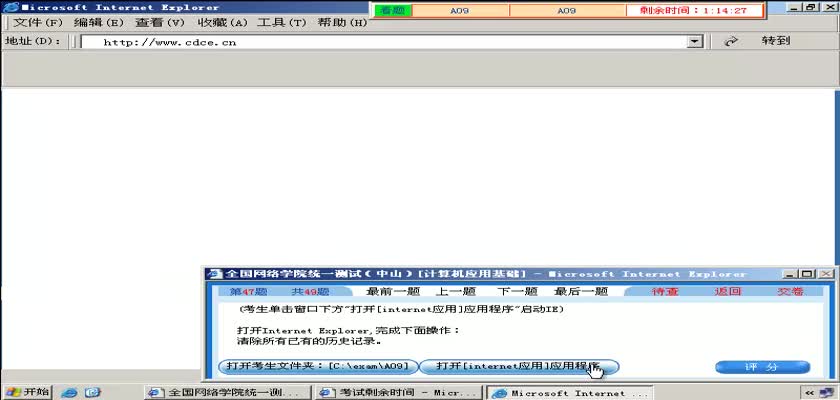840x400 pixels.
Task: Open the 收藏(A) menu
Action: click(223, 23)
